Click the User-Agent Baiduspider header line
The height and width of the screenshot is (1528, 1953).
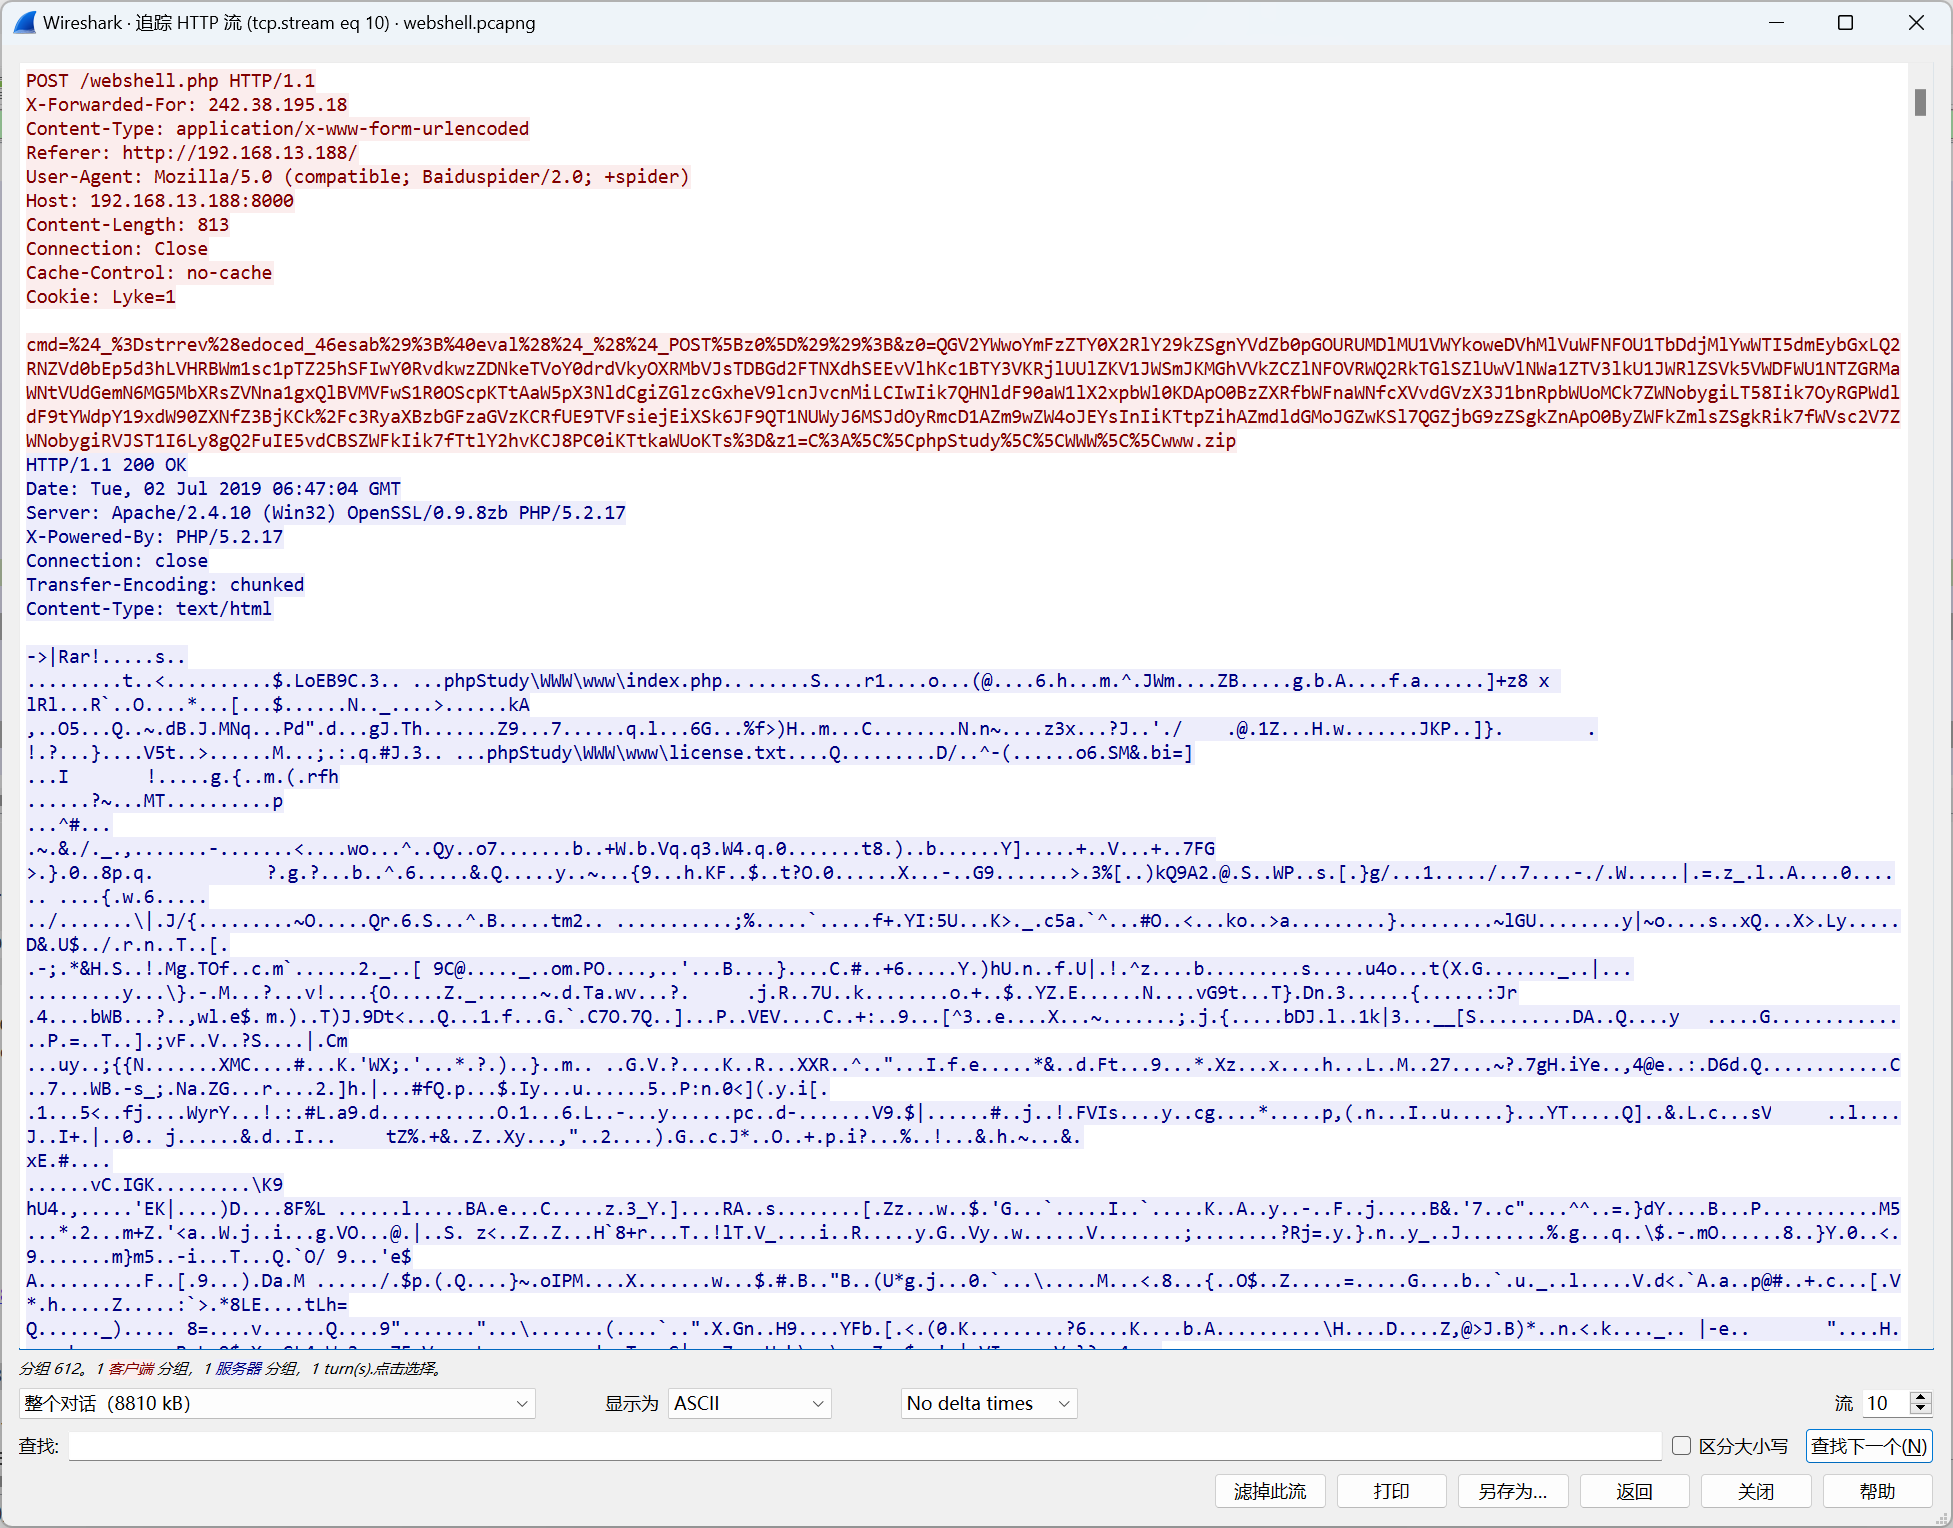pos(358,177)
